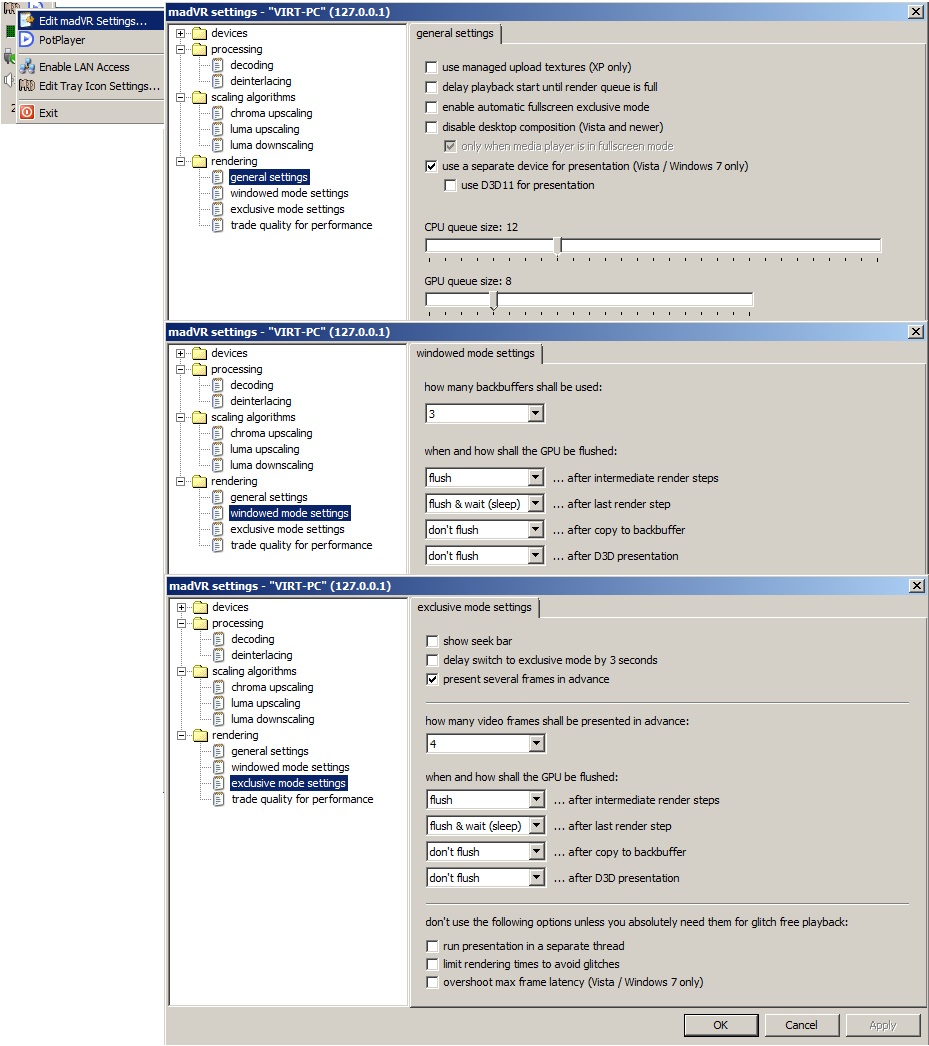Click the Cancel button

pos(801,1025)
